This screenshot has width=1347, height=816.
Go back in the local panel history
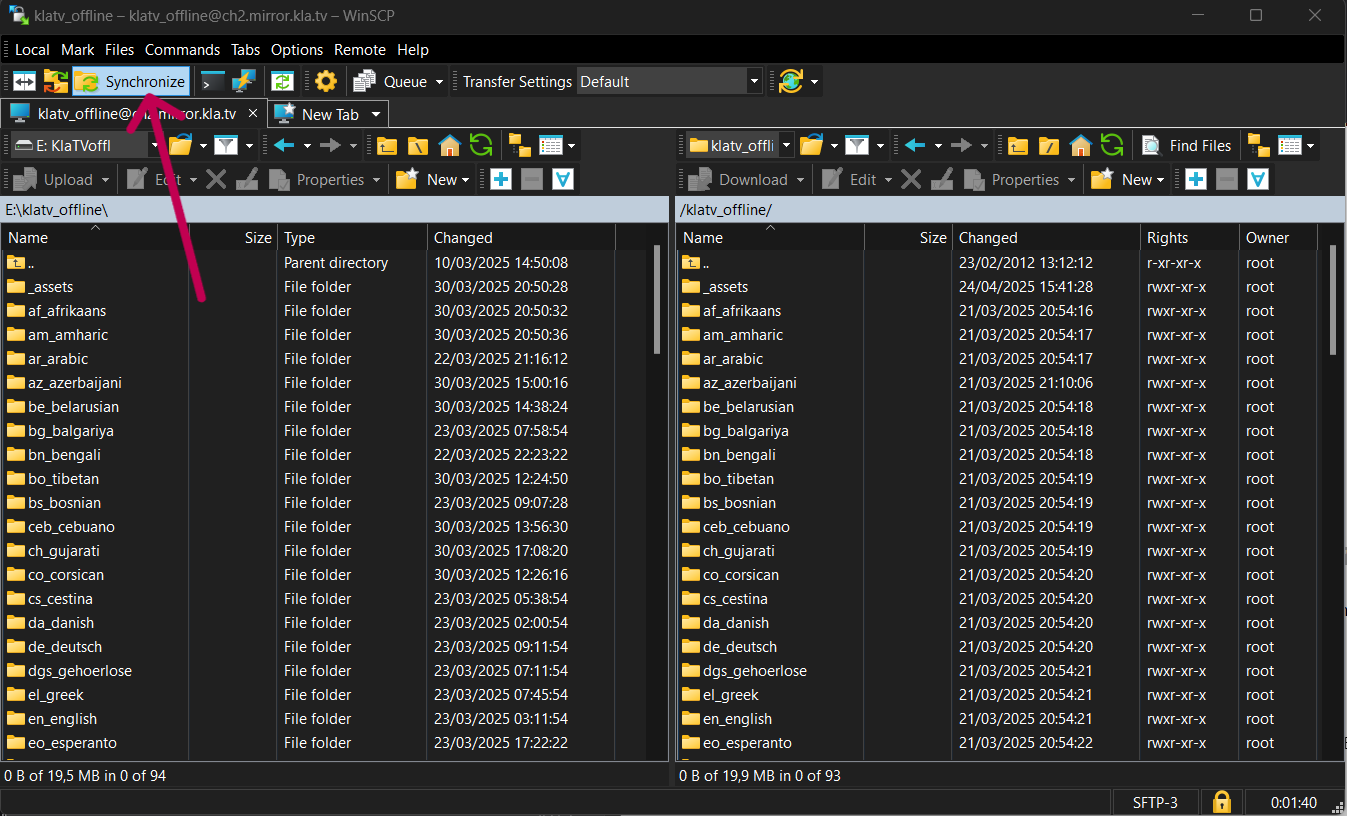pyautogui.click(x=284, y=146)
